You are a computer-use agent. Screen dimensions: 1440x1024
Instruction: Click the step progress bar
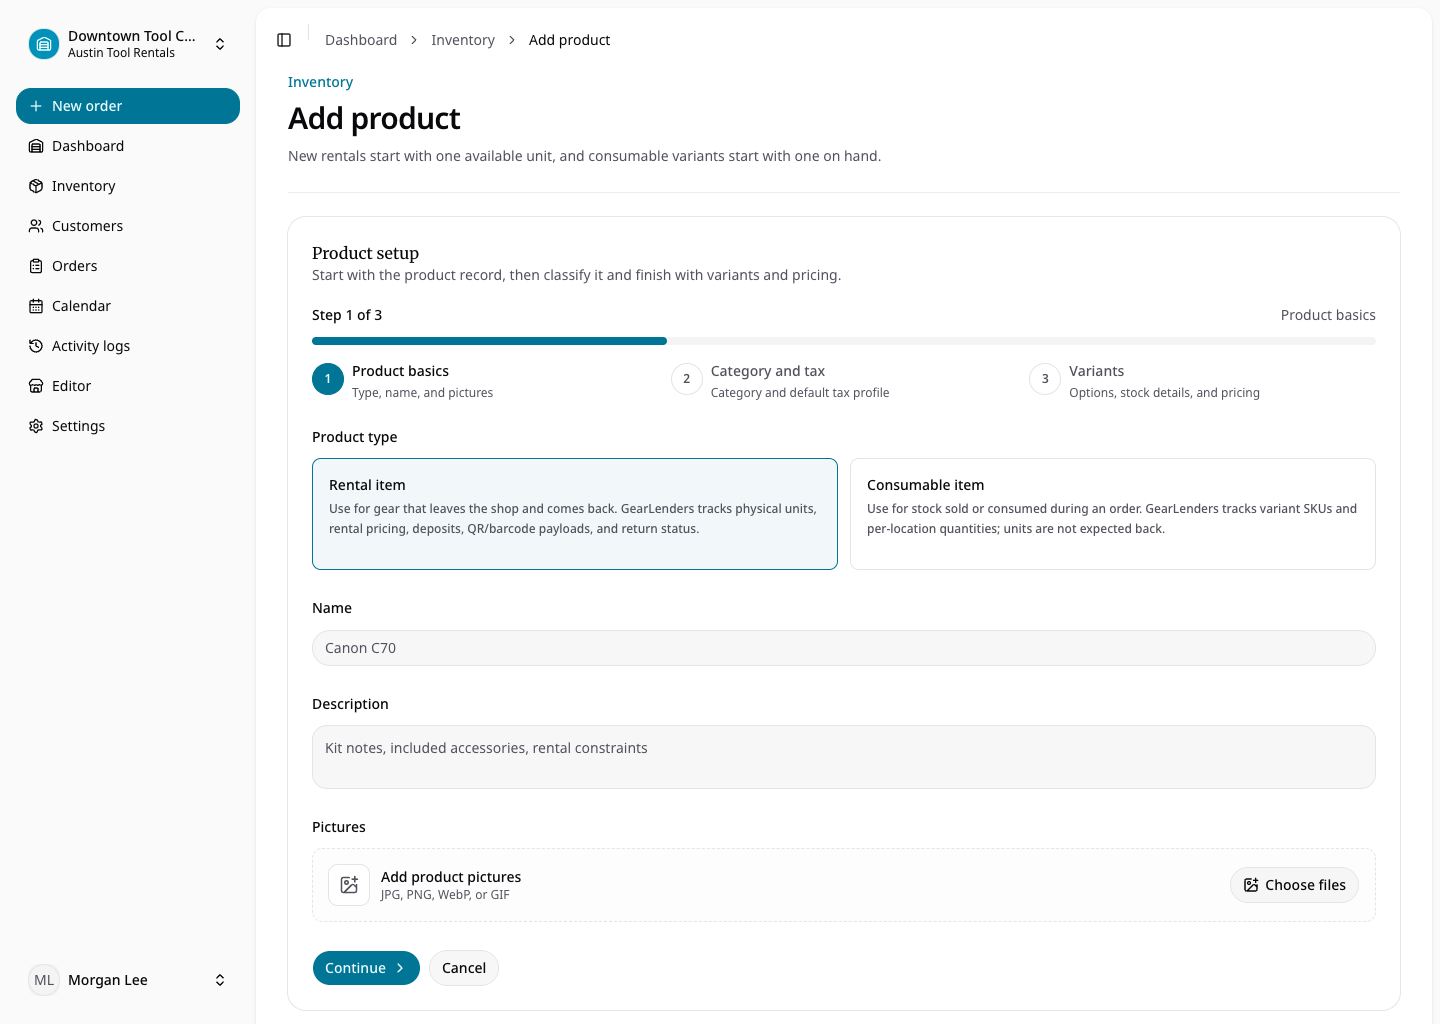(844, 341)
